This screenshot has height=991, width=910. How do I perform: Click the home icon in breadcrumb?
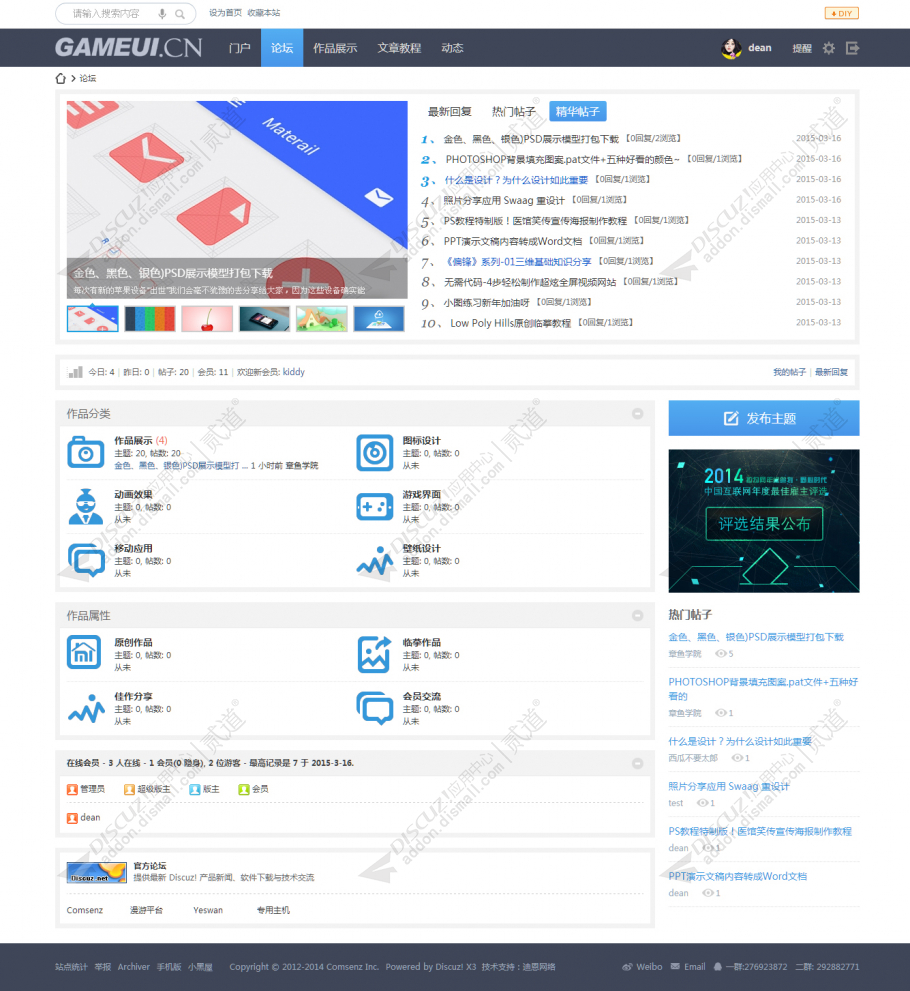click(x=61, y=78)
